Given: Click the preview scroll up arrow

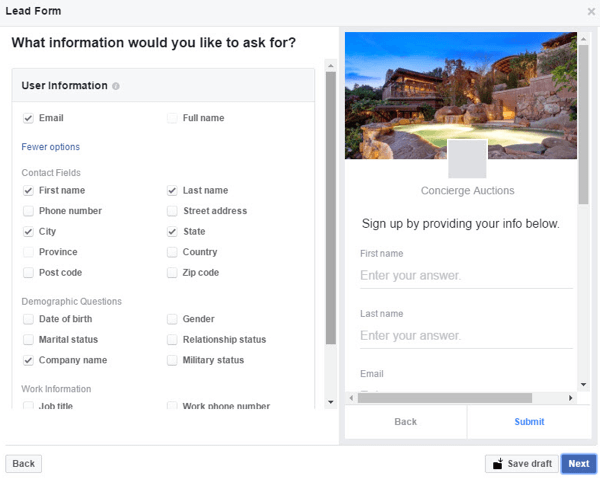Looking at the screenshot, I should pos(583,39).
